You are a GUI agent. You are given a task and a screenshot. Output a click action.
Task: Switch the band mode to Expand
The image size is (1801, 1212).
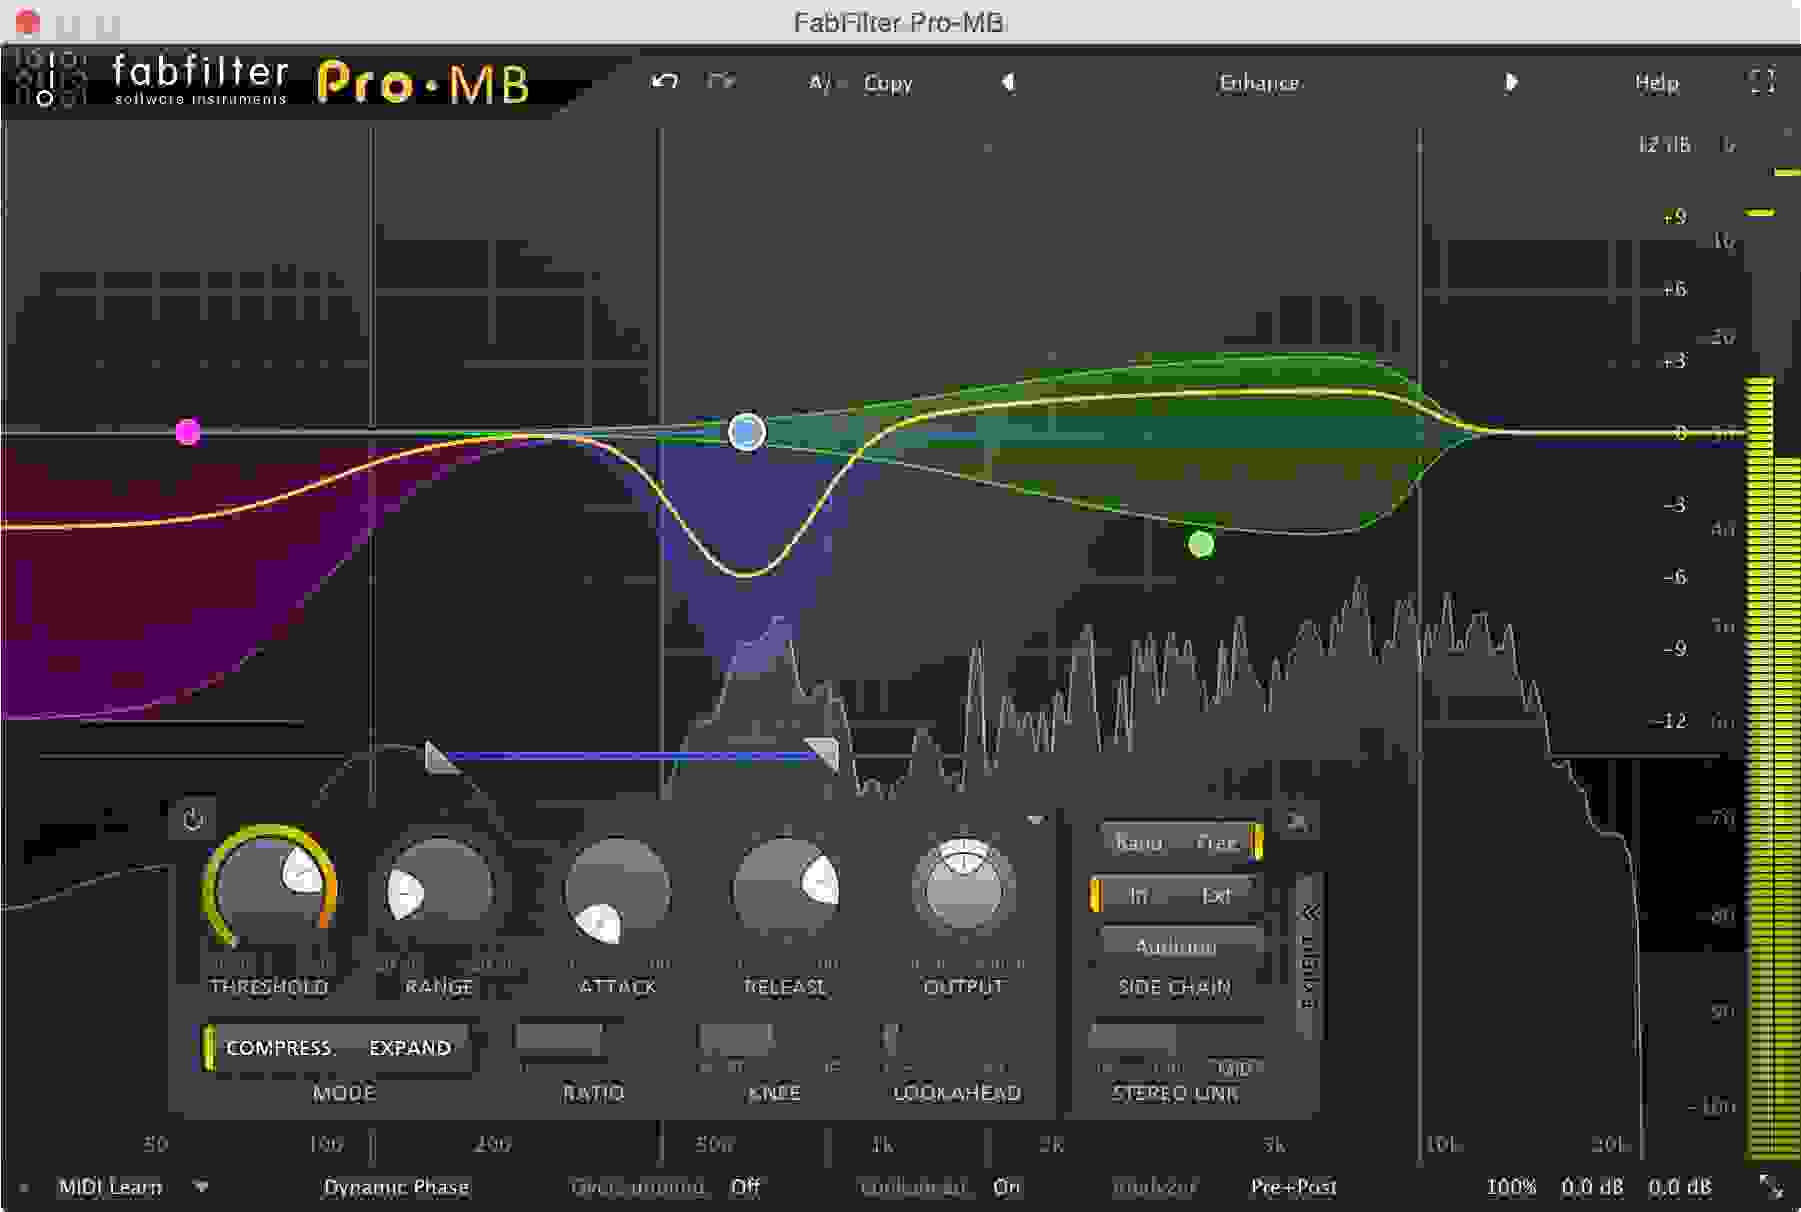pyautogui.click(x=408, y=1048)
